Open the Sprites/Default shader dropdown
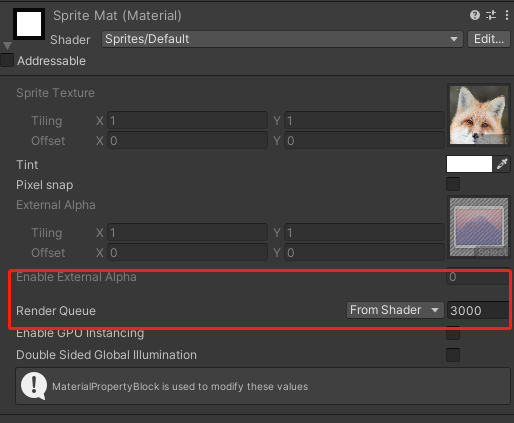The width and height of the screenshot is (514, 423). pos(282,39)
